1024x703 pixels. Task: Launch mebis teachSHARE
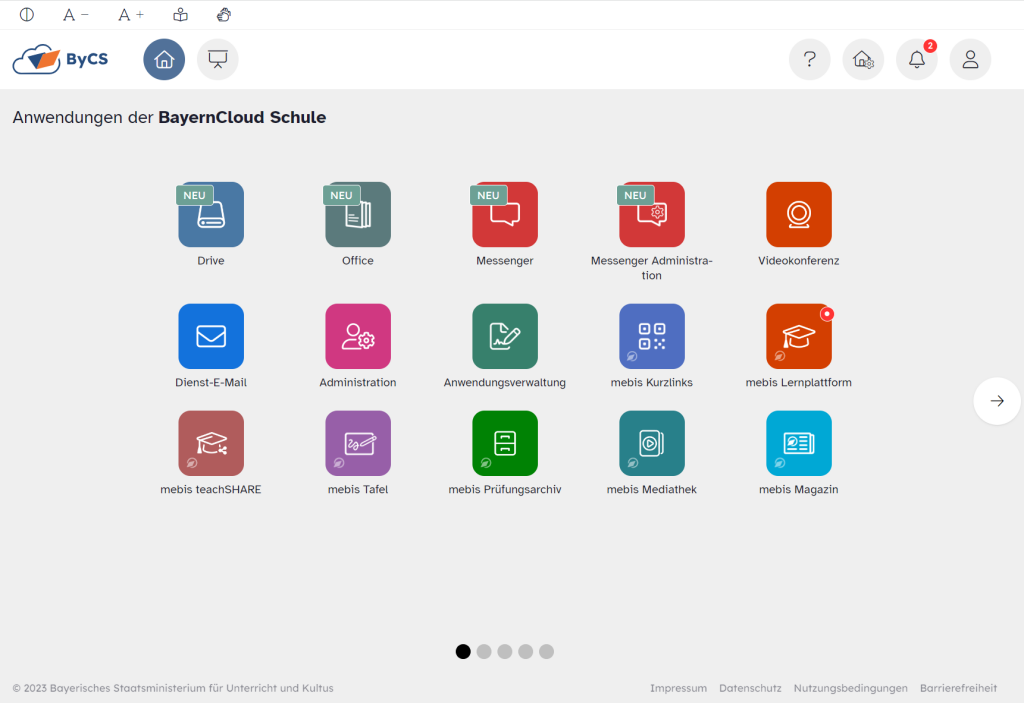click(211, 443)
